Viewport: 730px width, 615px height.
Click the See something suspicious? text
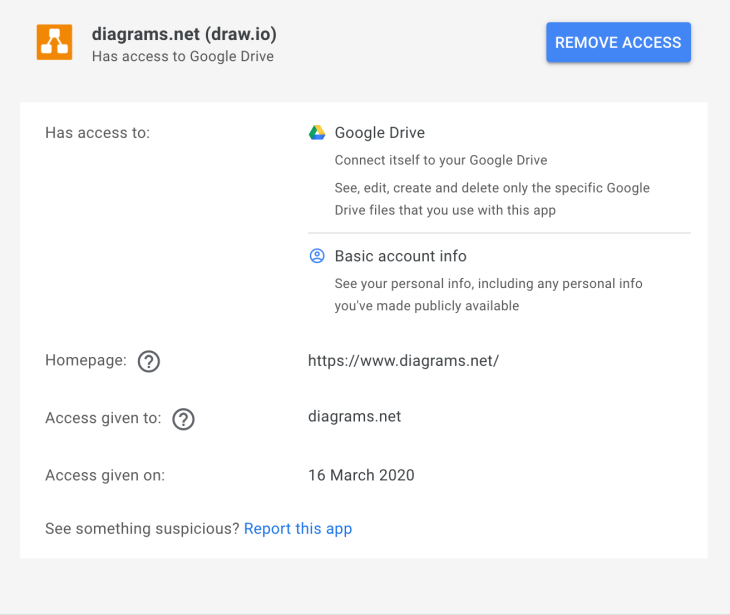point(142,529)
